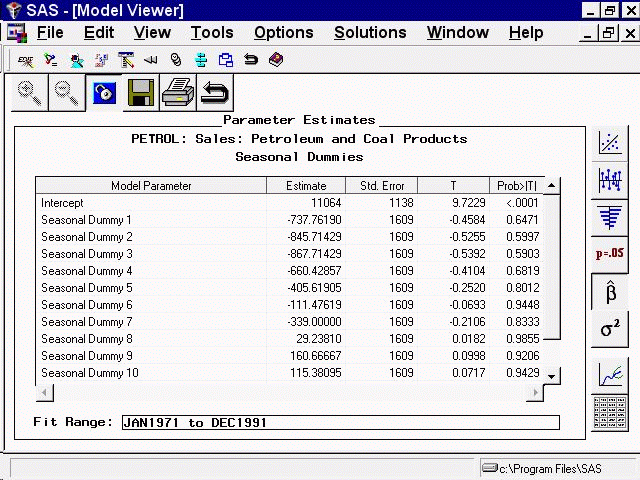Screen dimensions: 640x480
Task: Click the small toolbar fourth icon with squares
Action: (x=101, y=60)
